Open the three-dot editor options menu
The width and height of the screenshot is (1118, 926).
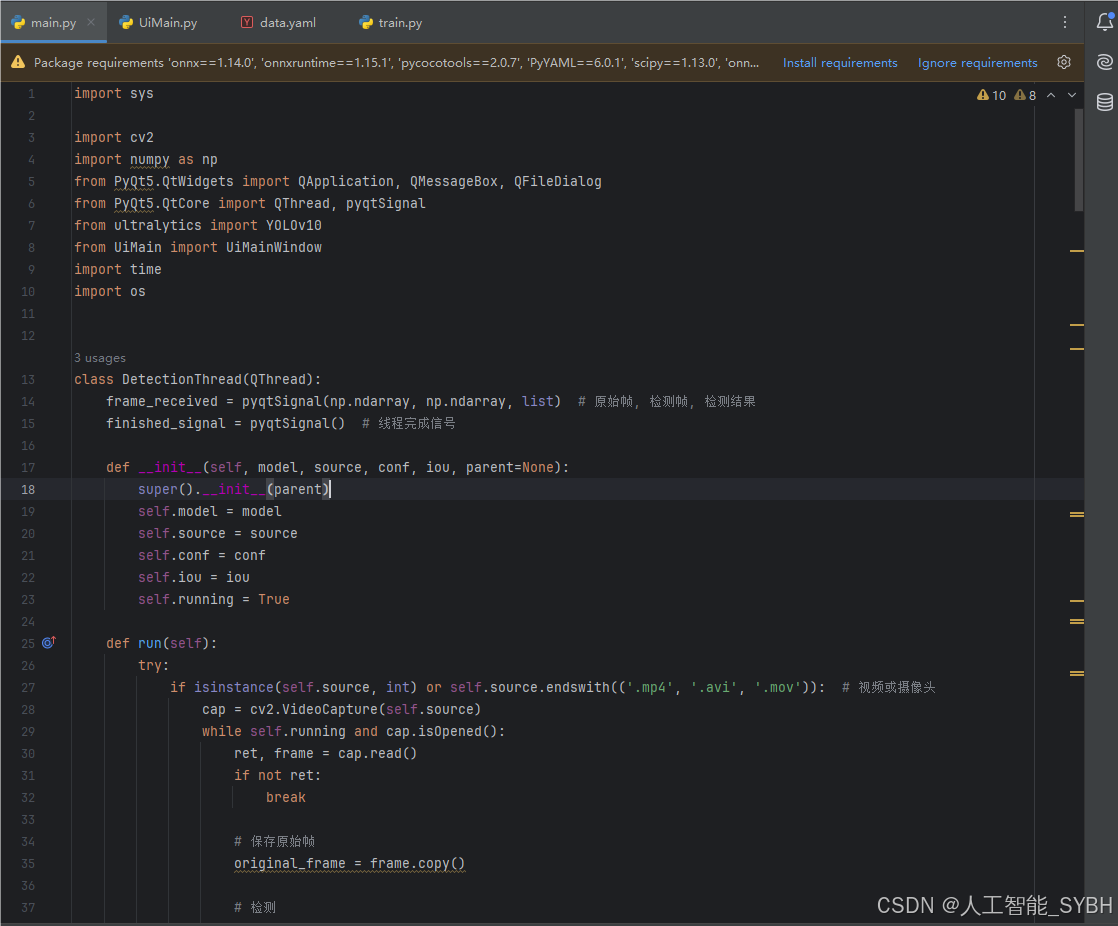1064,21
